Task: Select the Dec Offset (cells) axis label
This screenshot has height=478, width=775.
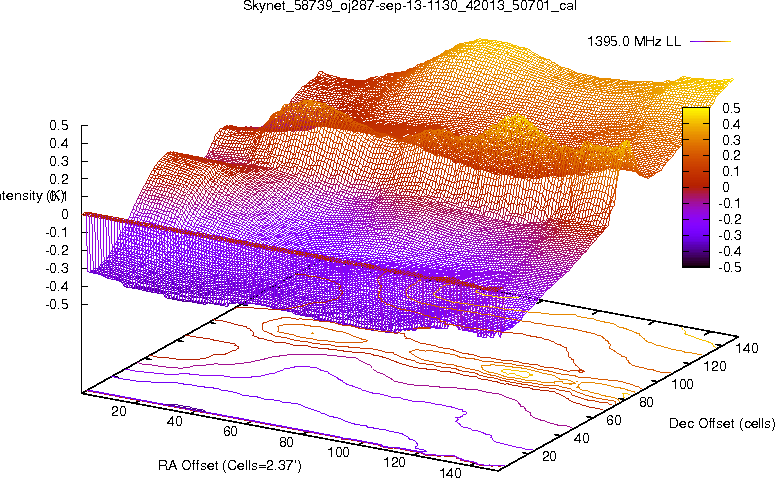Action: [x=722, y=423]
